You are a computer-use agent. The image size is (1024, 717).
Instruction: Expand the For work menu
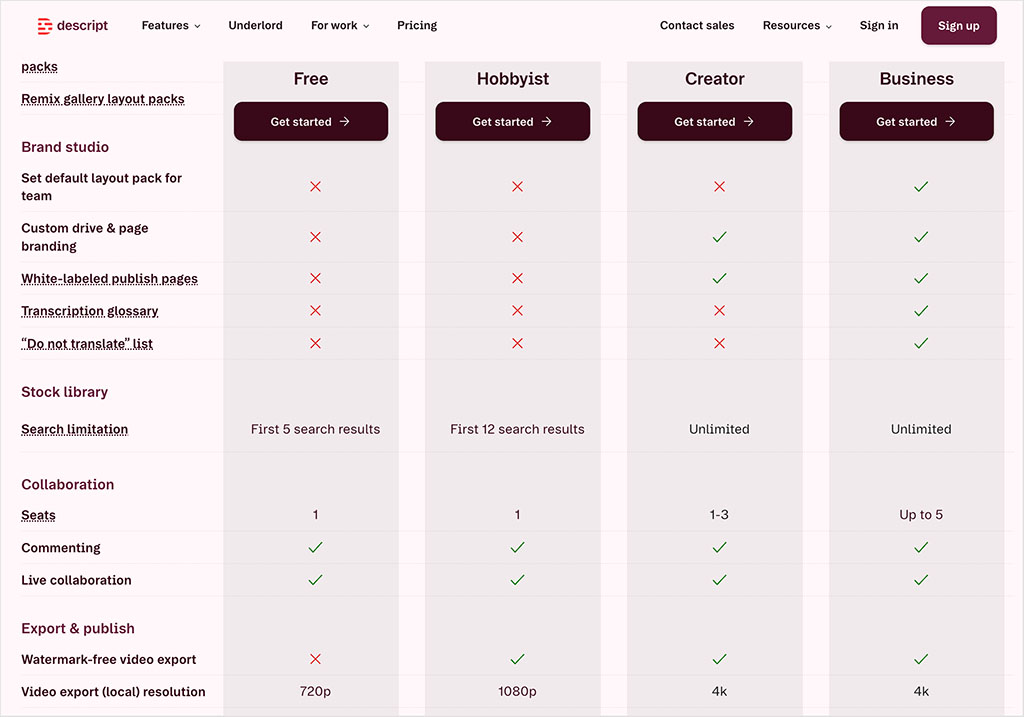tap(339, 25)
